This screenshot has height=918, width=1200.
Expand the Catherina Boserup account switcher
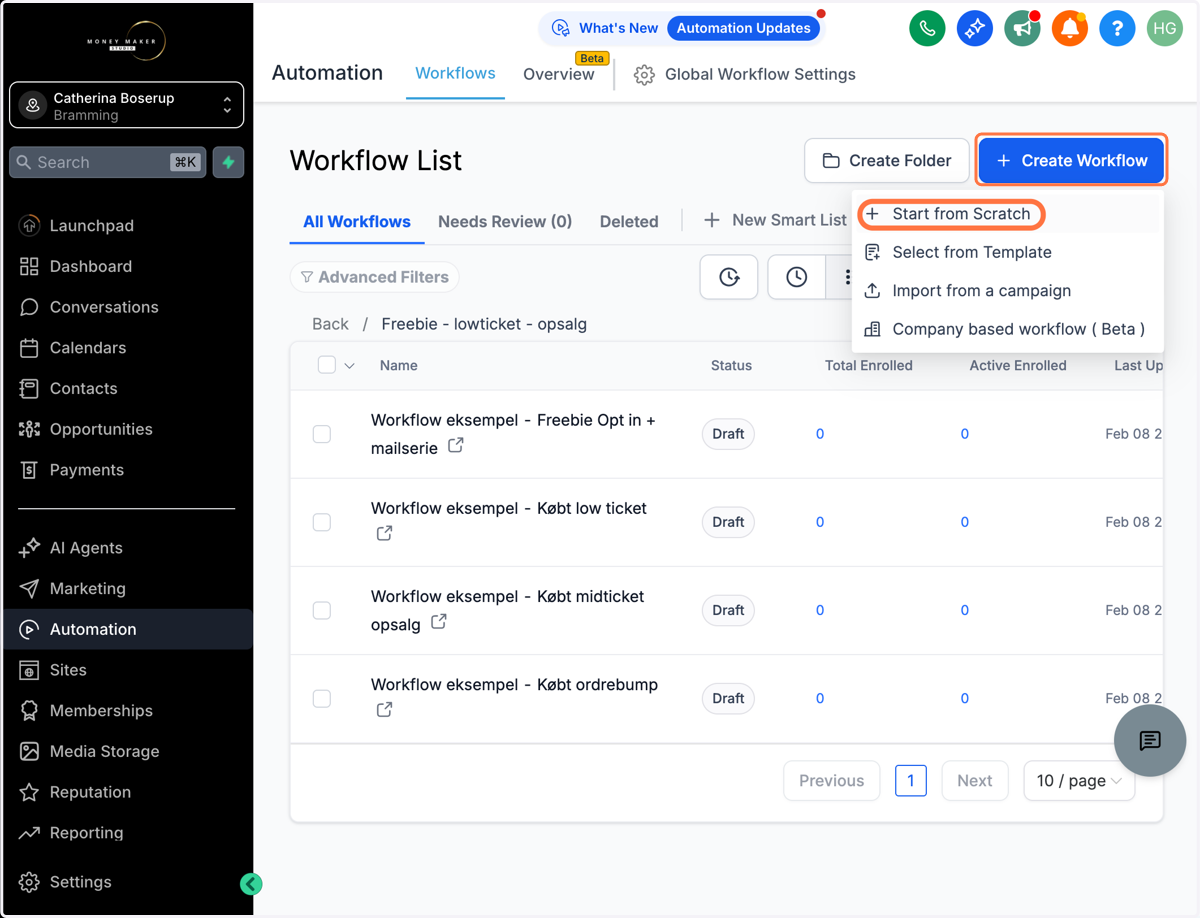126,105
